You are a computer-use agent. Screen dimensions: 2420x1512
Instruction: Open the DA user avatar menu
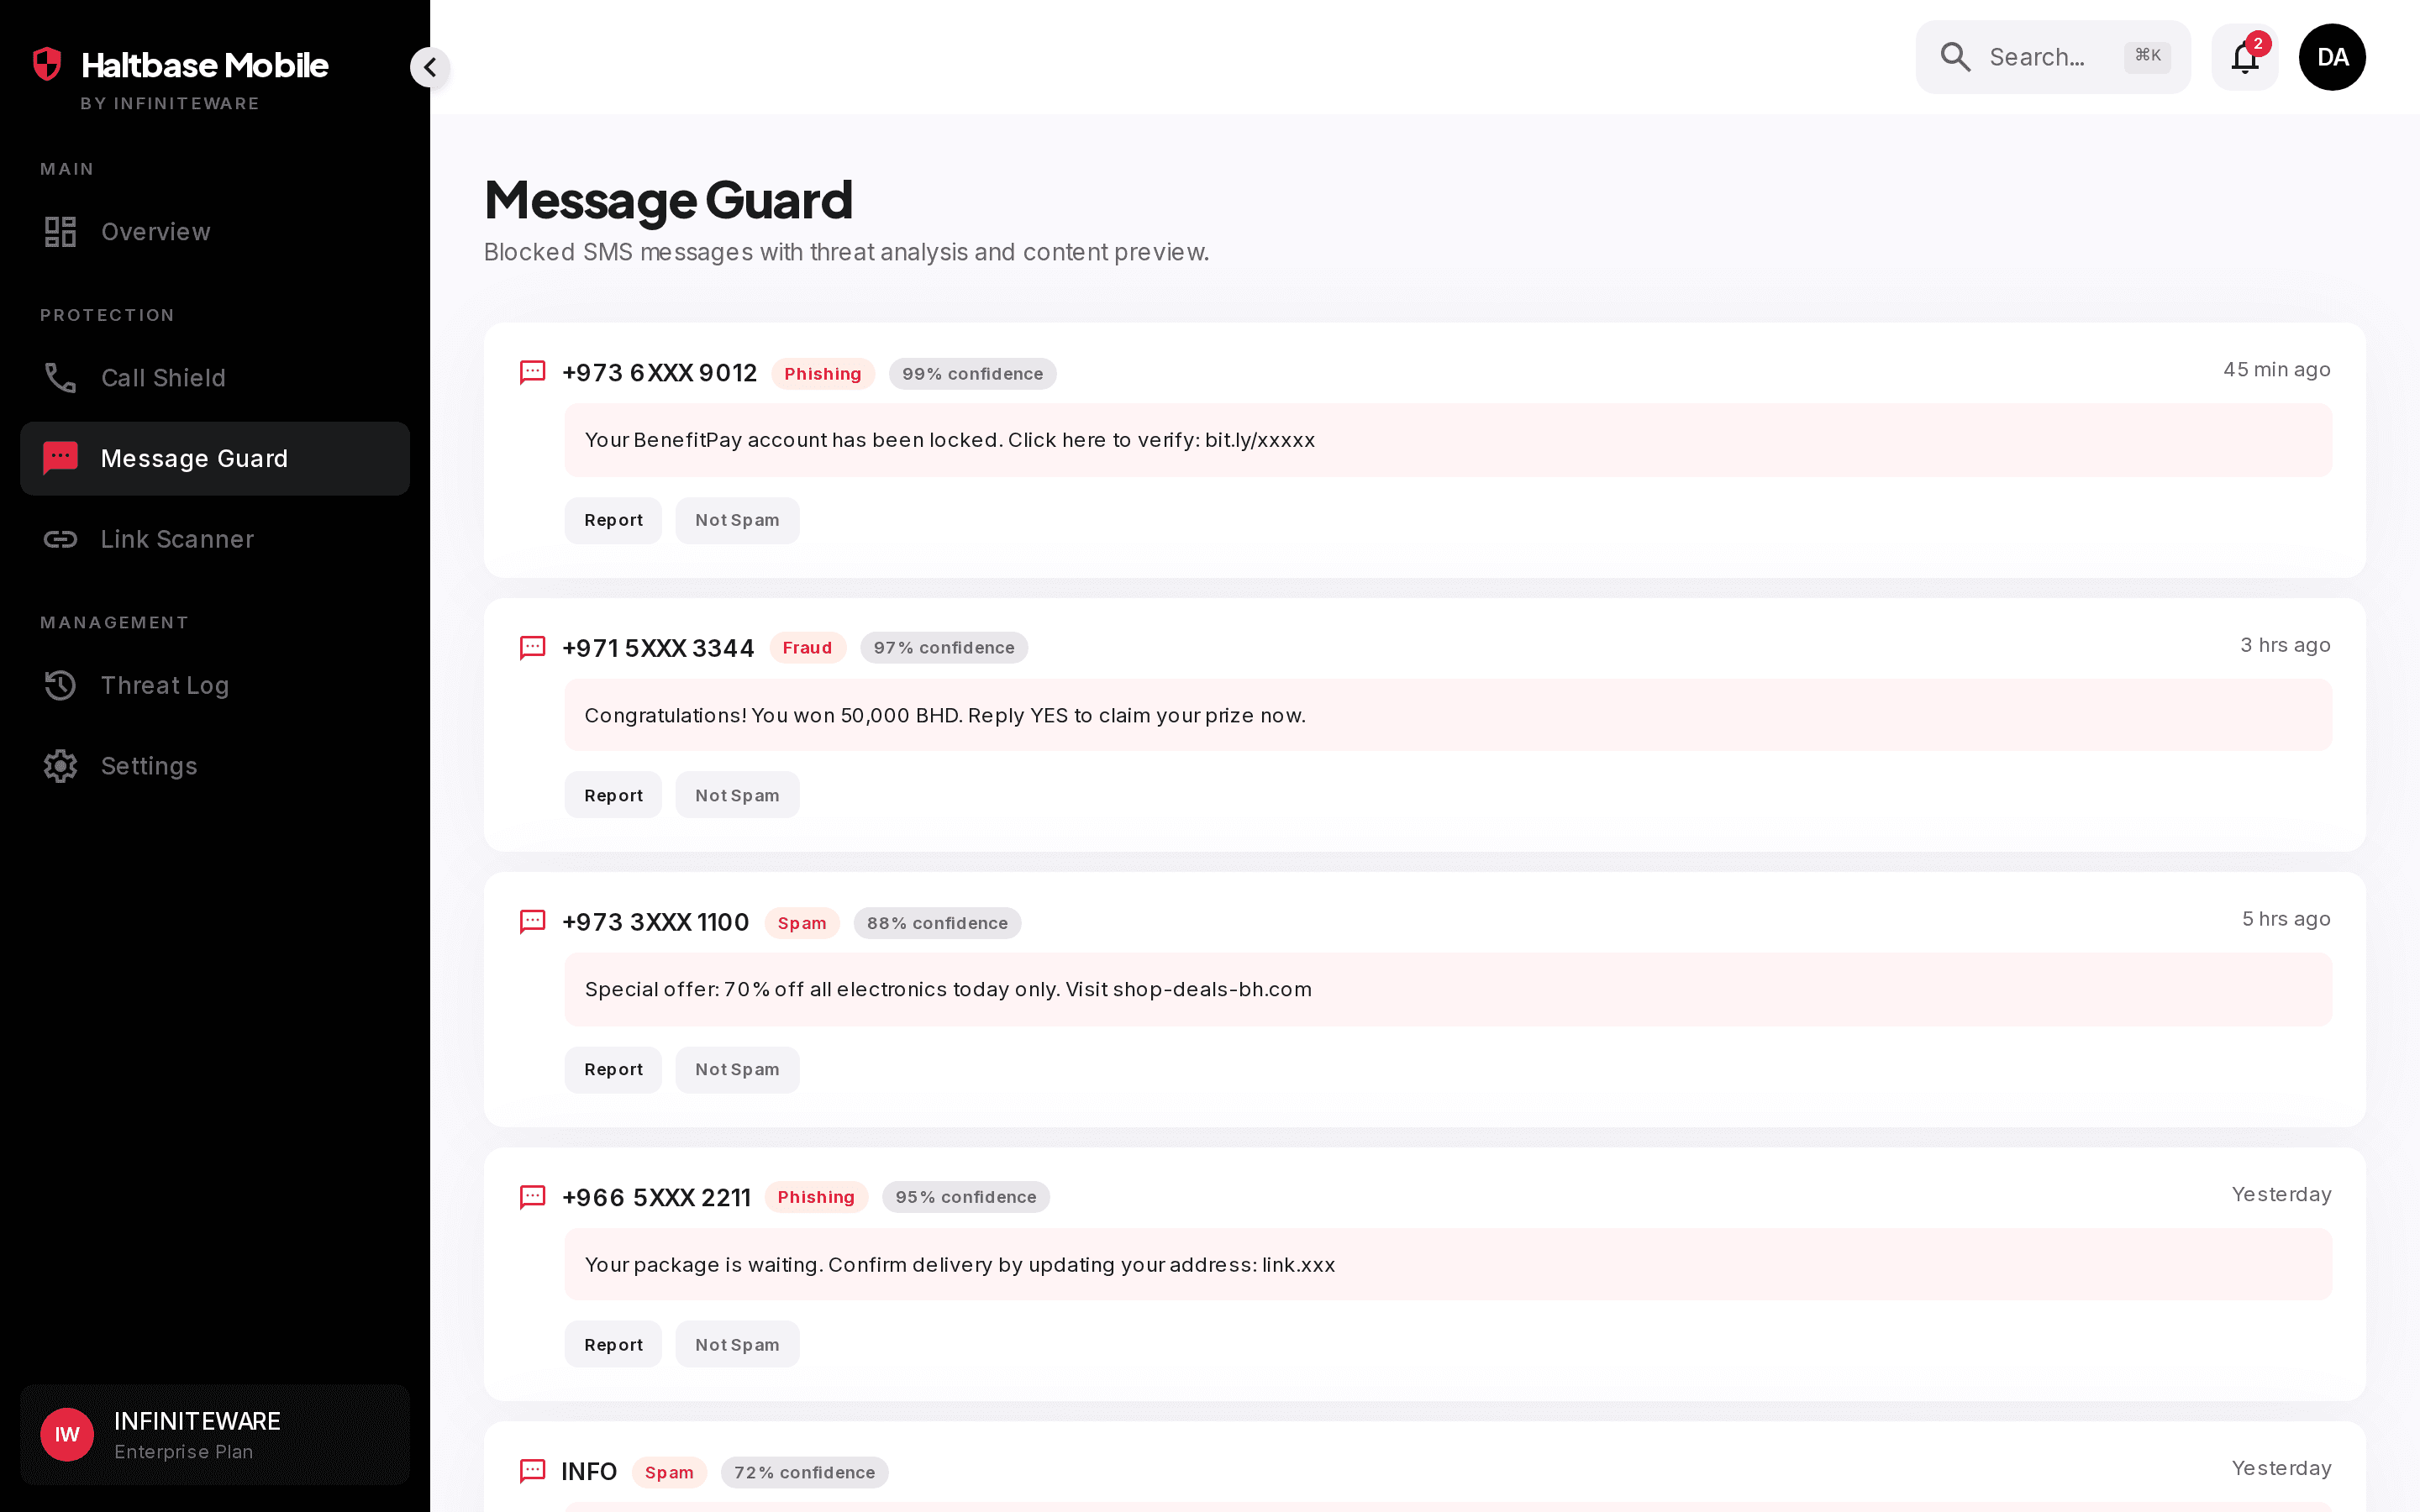coord(2332,57)
